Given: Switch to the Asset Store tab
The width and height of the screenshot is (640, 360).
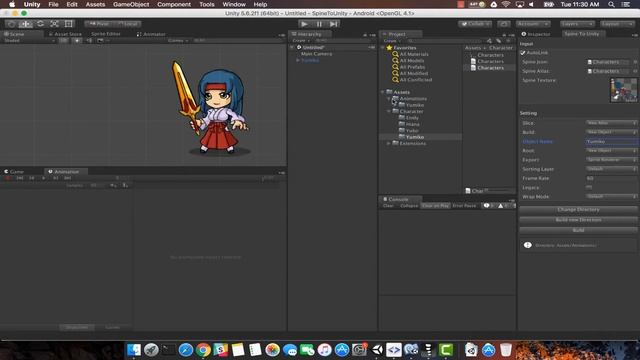Looking at the screenshot, I should click(65, 34).
